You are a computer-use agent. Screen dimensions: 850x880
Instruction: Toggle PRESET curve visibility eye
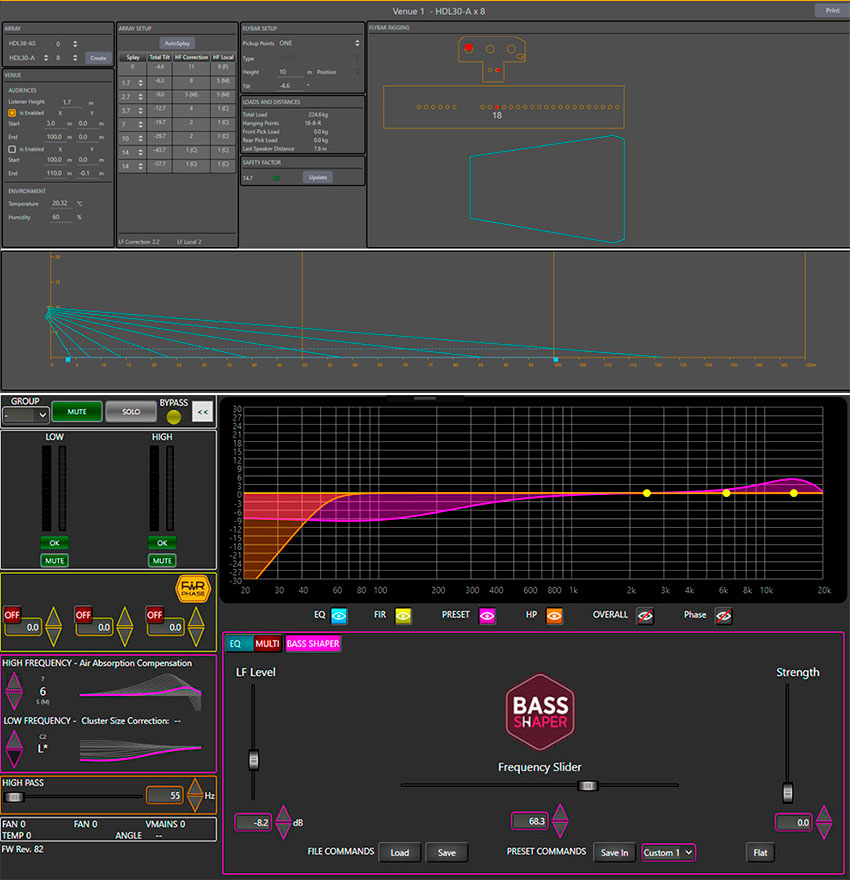[487, 616]
